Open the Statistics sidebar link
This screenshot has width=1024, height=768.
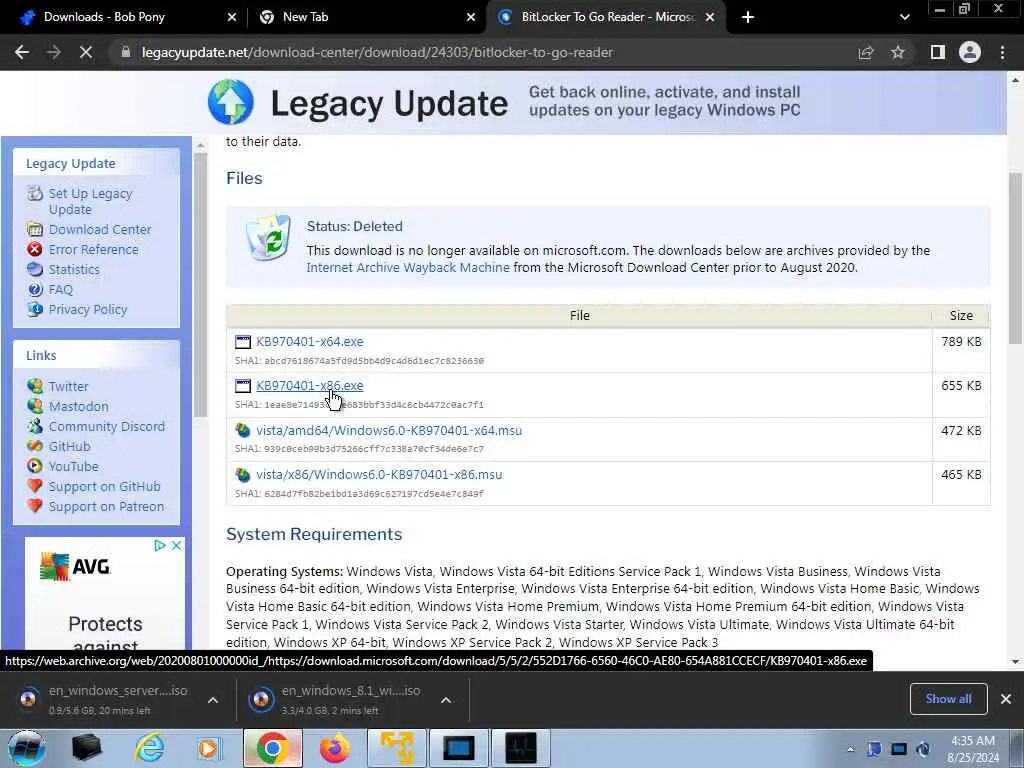click(74, 269)
